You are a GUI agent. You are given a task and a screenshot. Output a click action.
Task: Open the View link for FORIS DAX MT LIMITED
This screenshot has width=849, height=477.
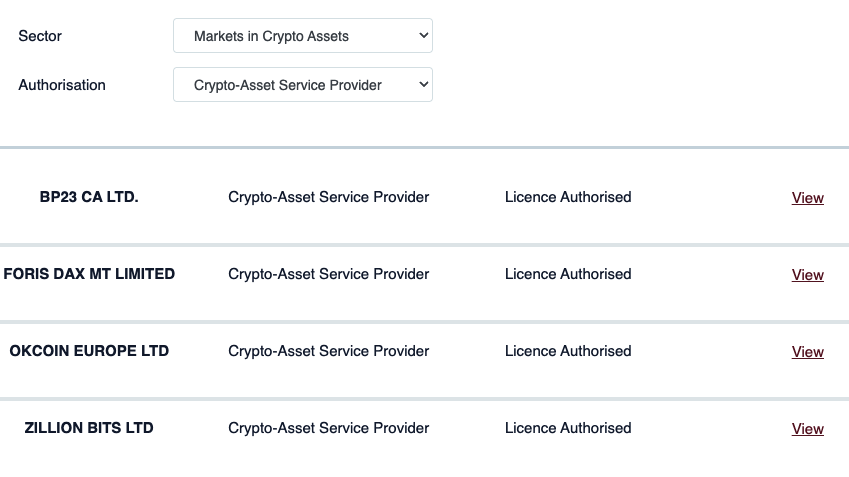point(807,275)
